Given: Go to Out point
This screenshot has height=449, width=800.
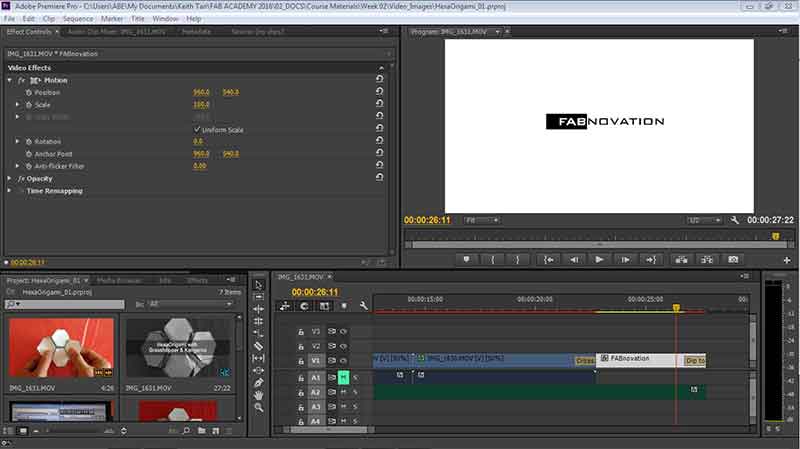Looking at the screenshot, I should click(x=651, y=260).
